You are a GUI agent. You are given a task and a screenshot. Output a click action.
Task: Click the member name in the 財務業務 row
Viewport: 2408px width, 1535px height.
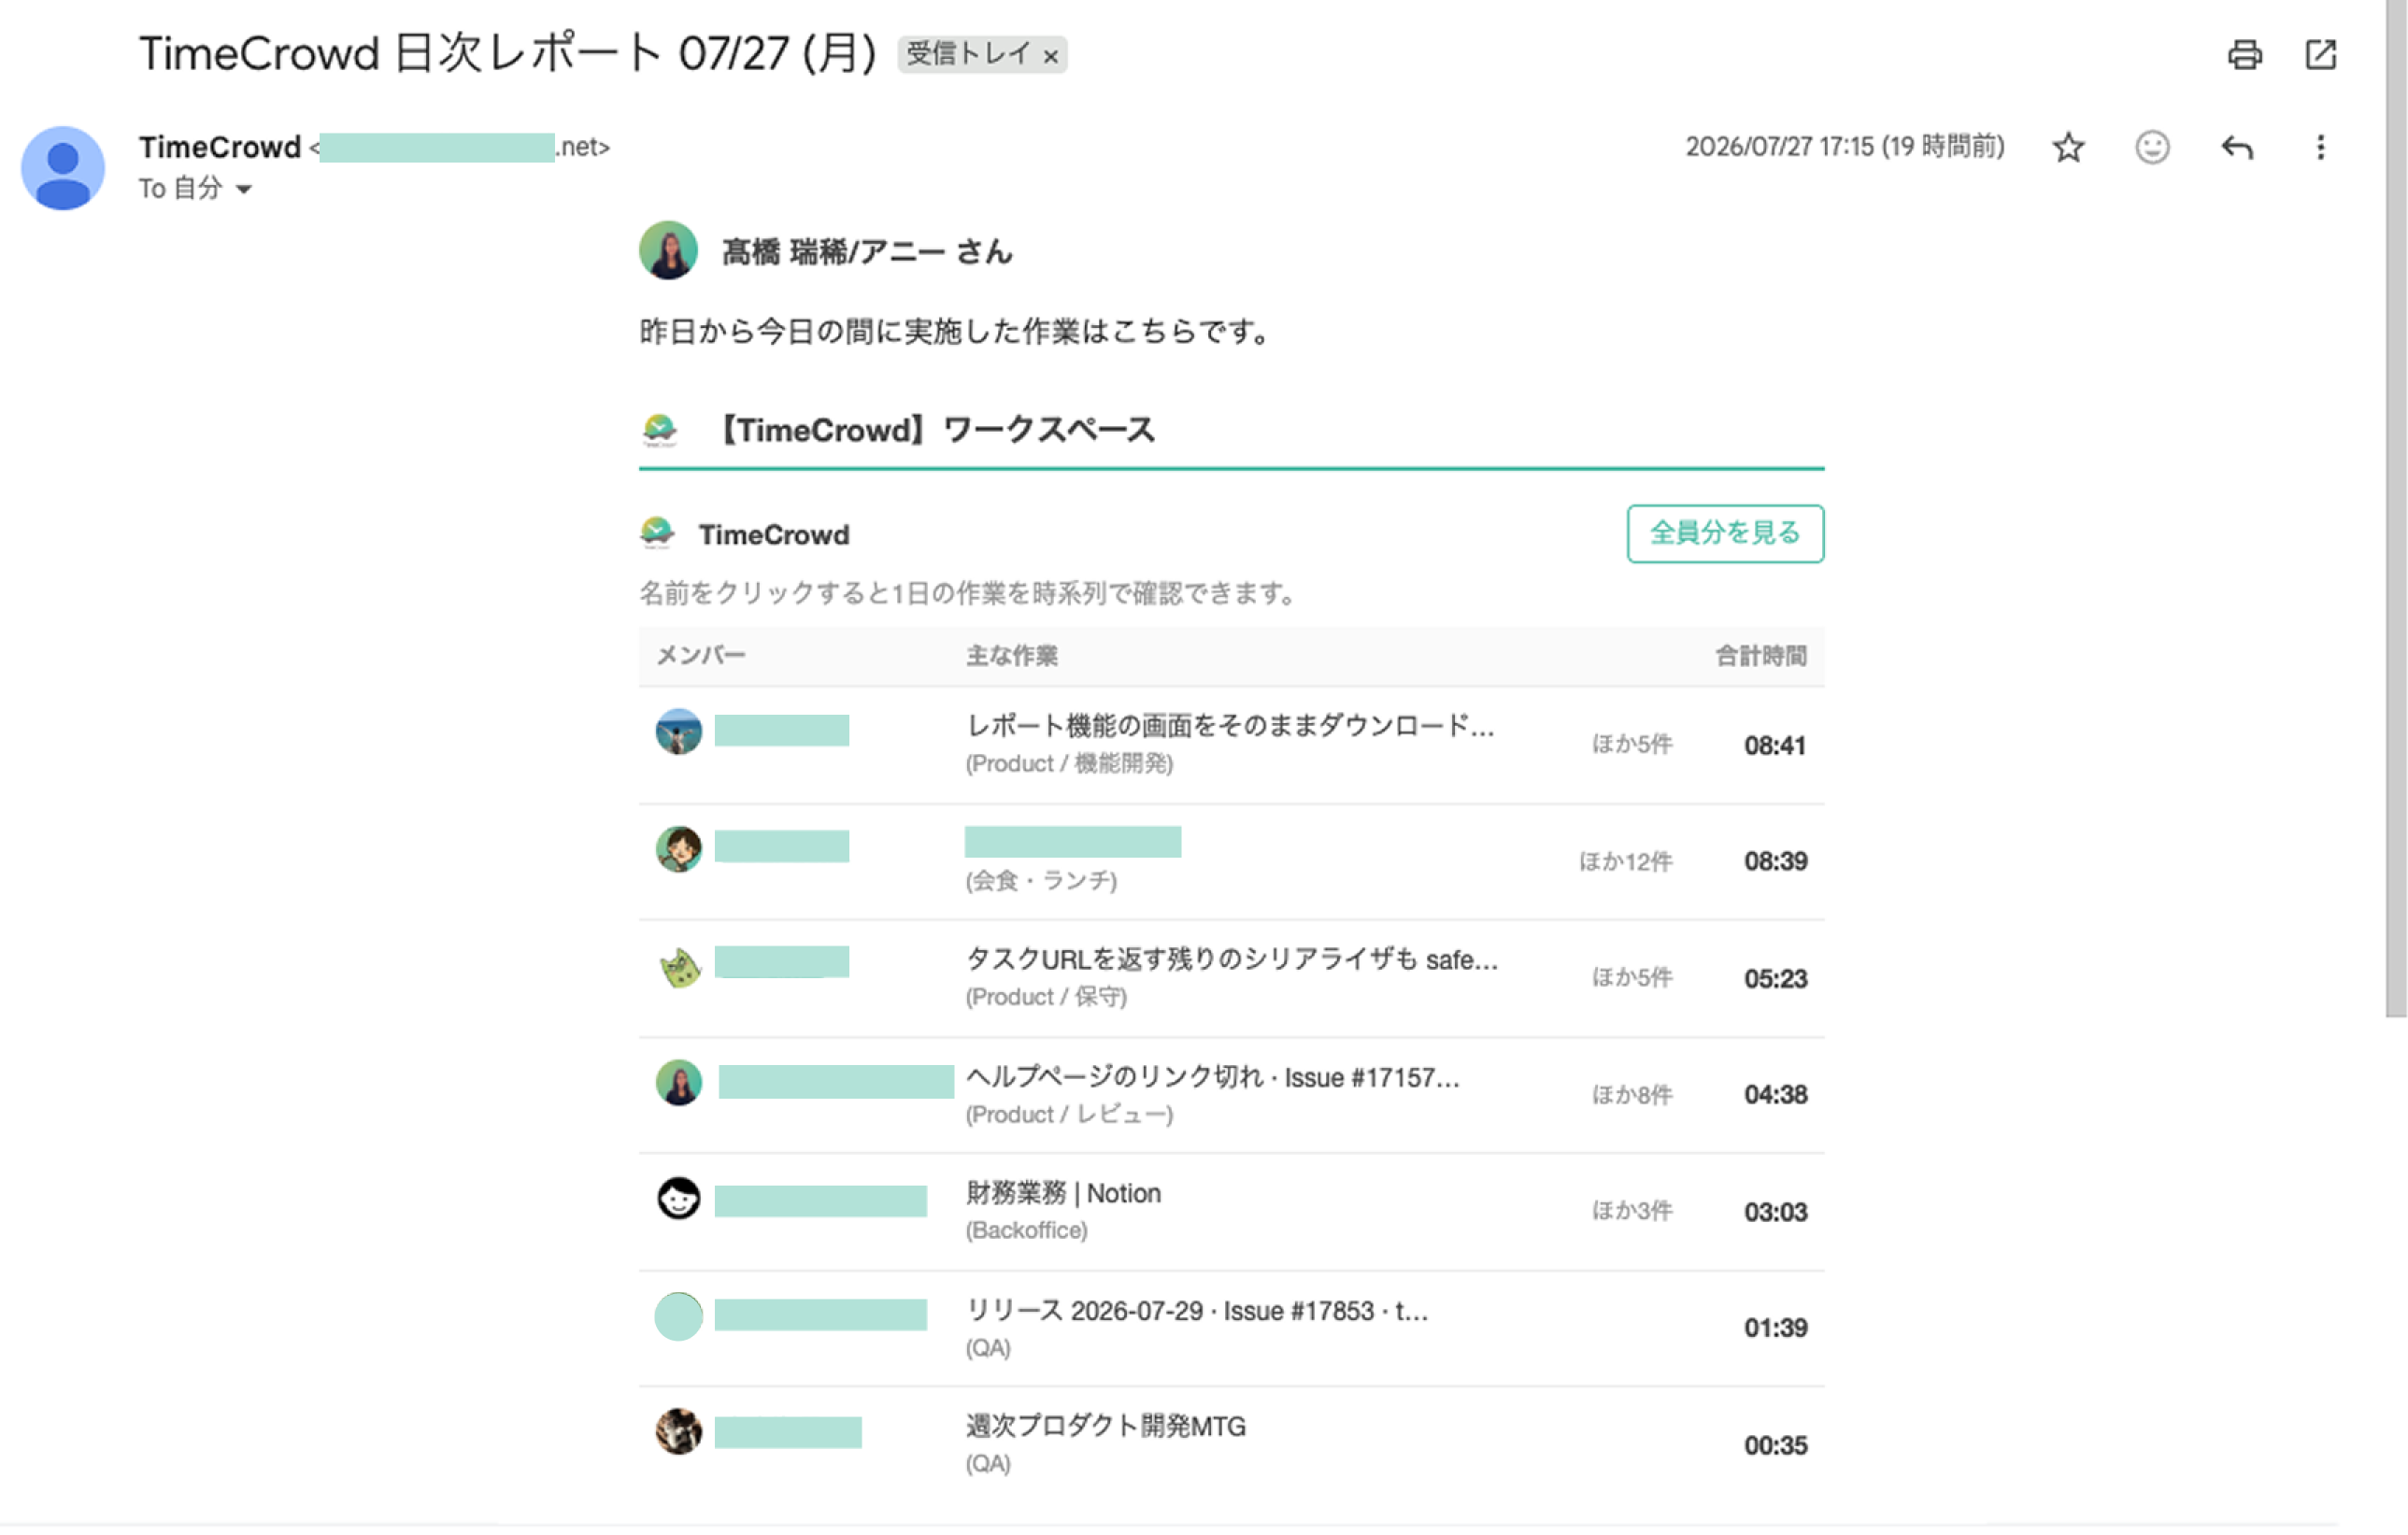click(820, 1201)
